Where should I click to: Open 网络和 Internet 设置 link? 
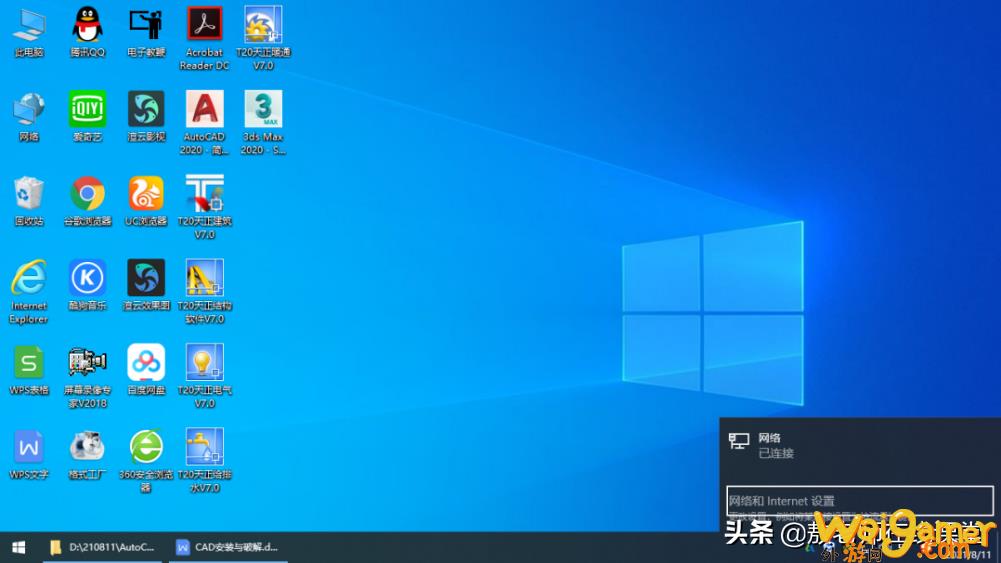click(860, 501)
